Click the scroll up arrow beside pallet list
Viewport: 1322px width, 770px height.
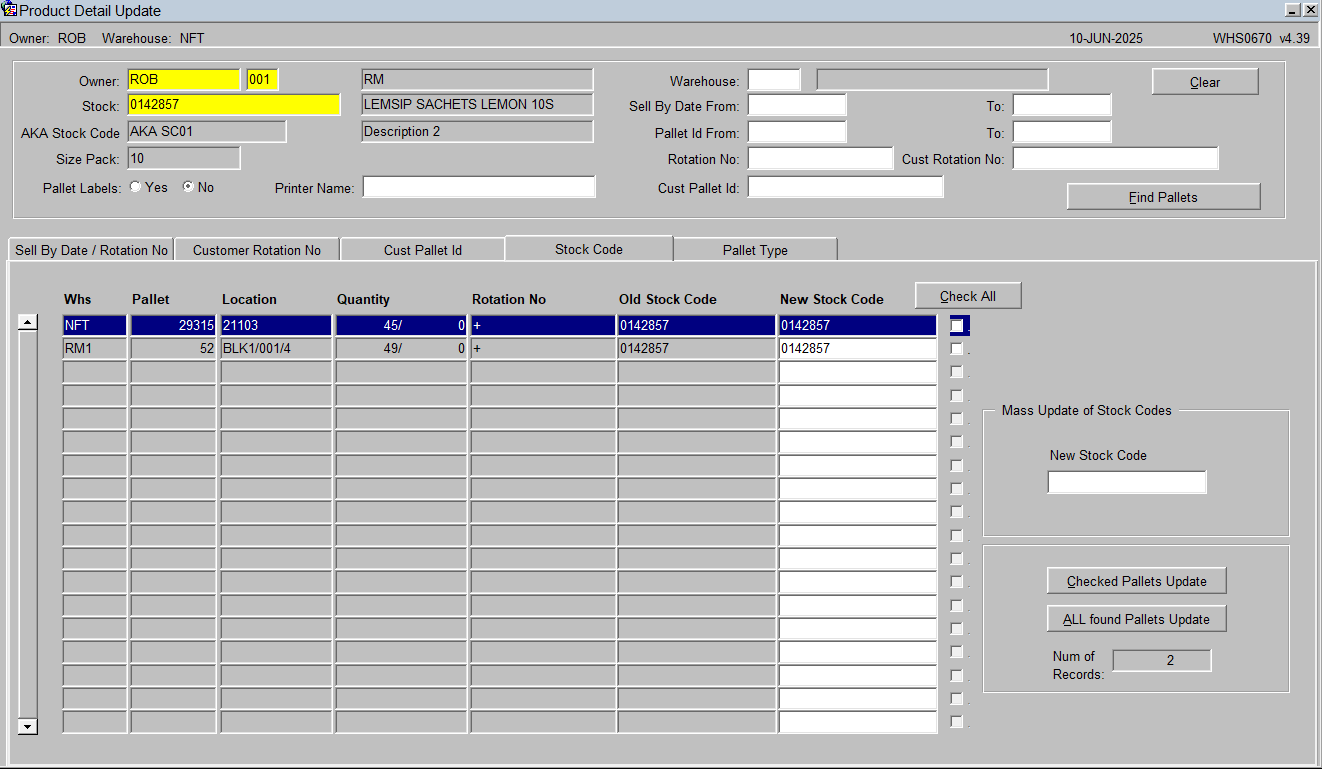[x=28, y=322]
